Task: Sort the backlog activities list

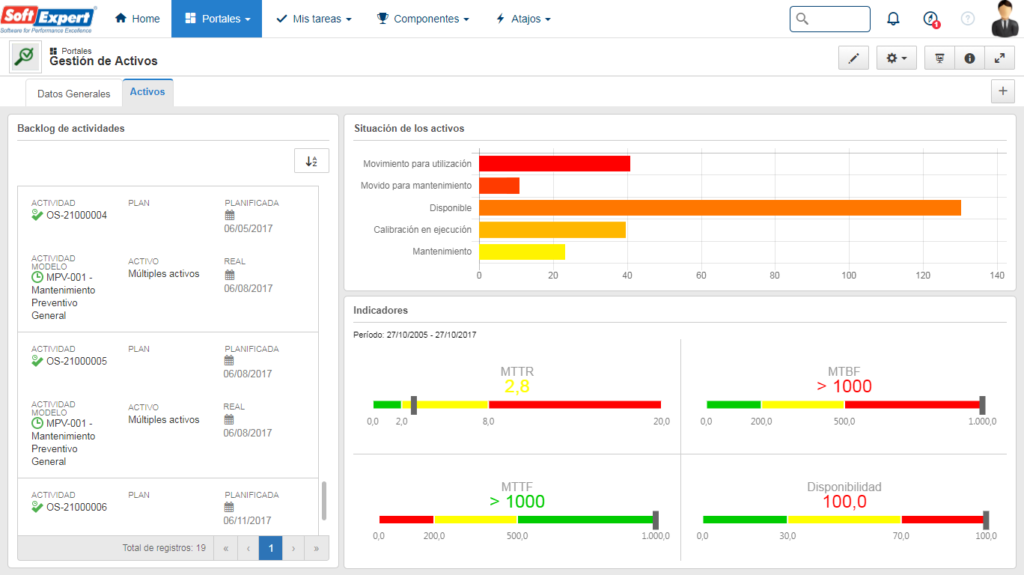Action: pyautogui.click(x=312, y=161)
